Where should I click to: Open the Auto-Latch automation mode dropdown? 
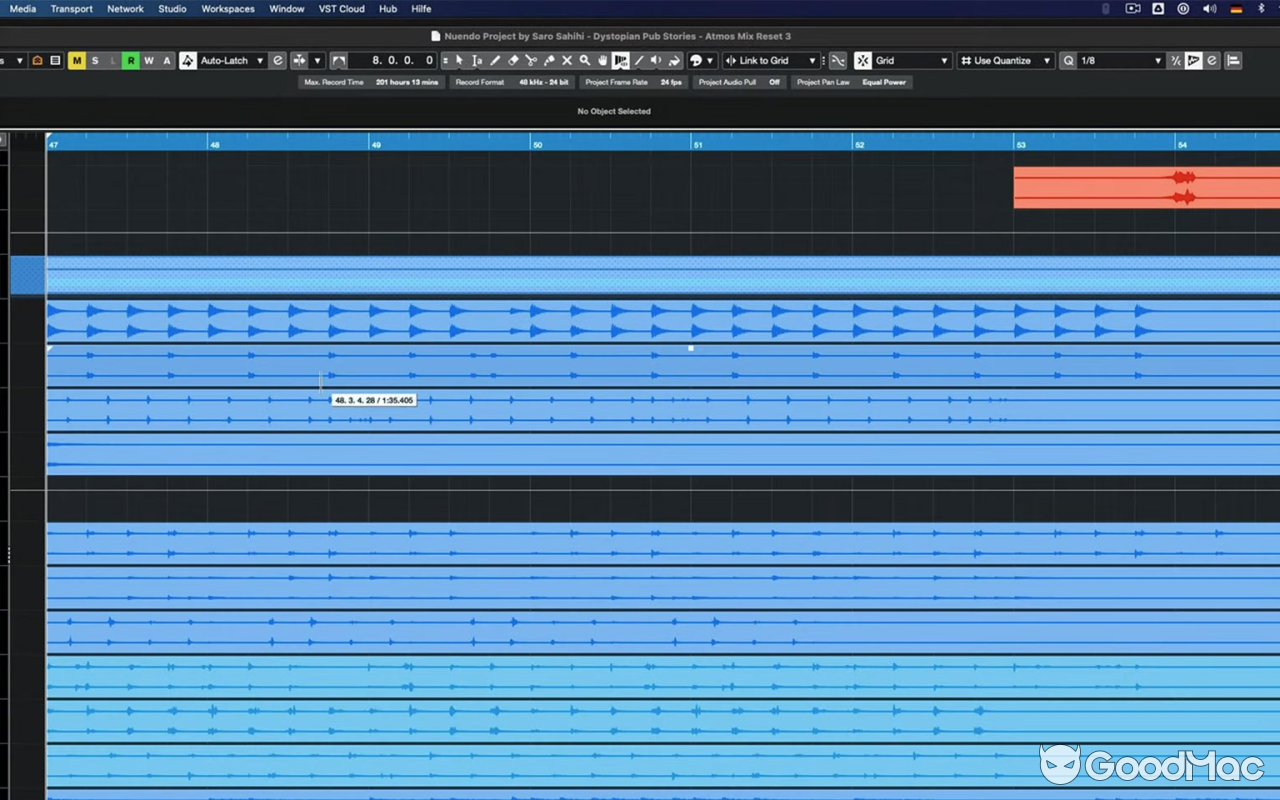tap(261, 60)
